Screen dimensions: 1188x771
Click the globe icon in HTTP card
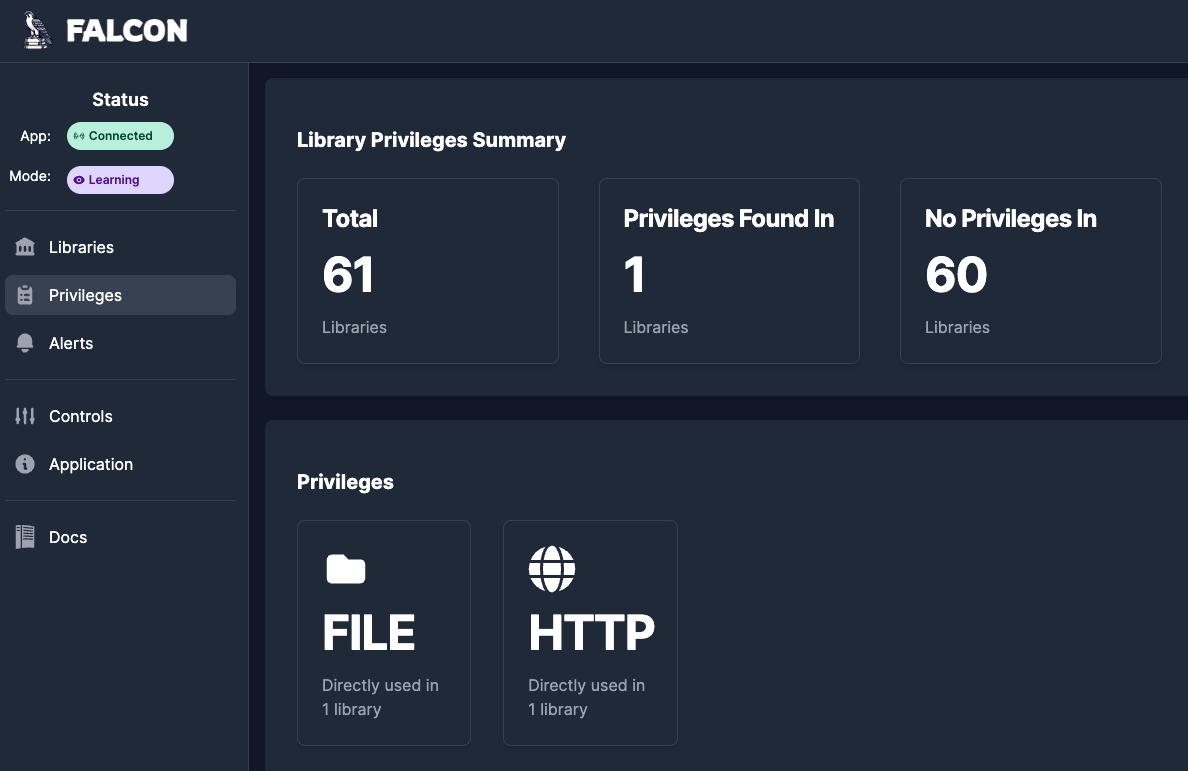pyautogui.click(x=552, y=569)
